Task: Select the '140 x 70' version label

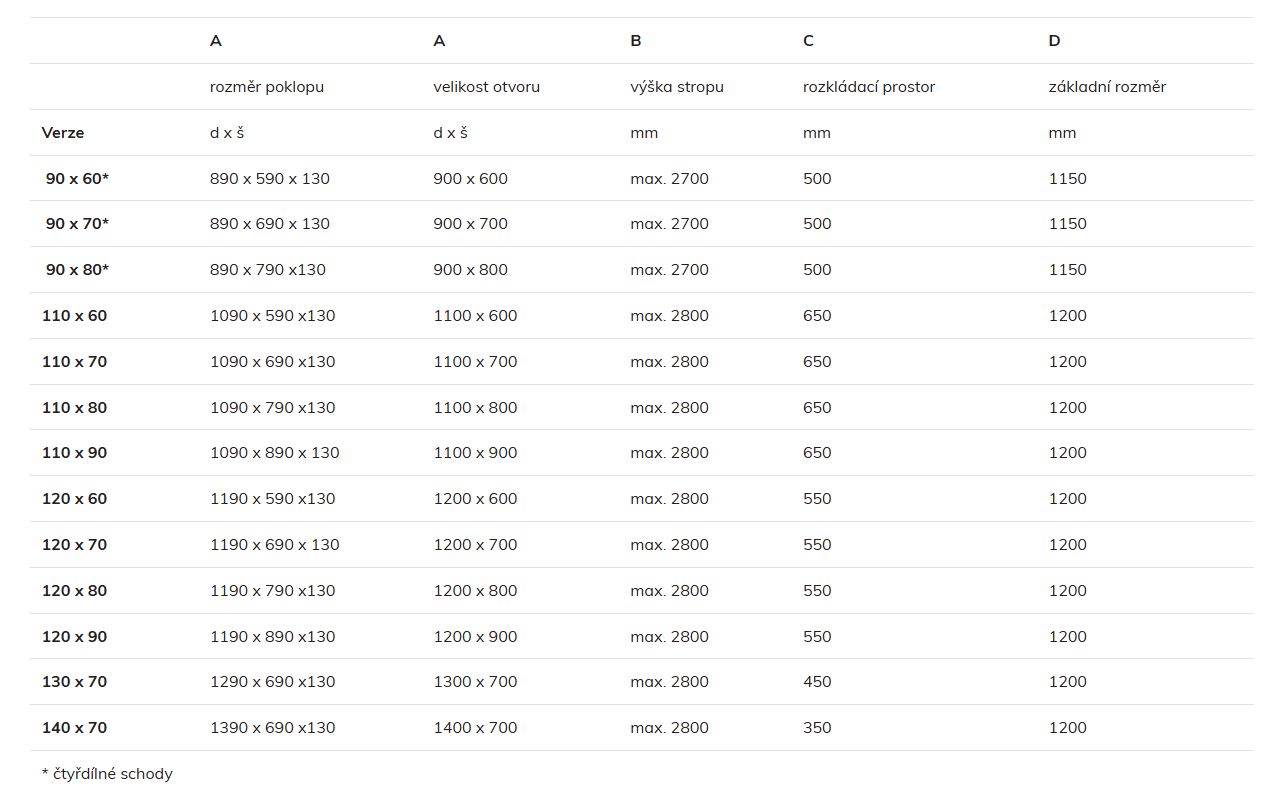Action: tap(74, 728)
